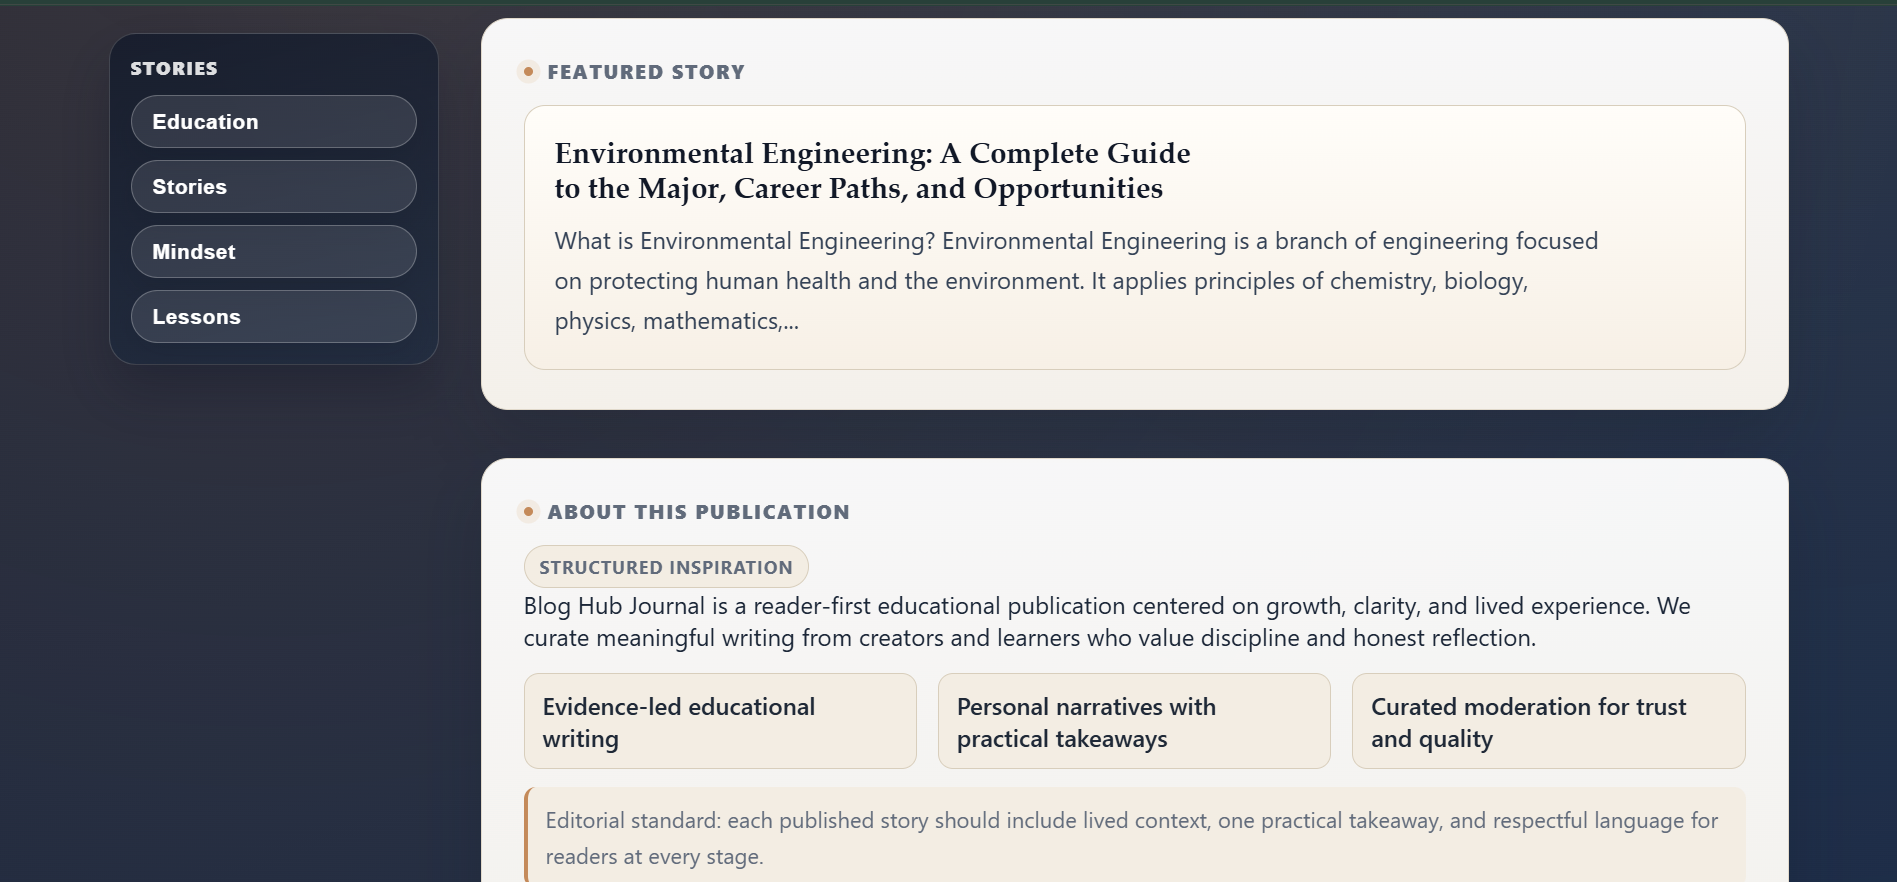The height and width of the screenshot is (882, 1897).
Task: Select the Curated moderation for trust card
Action: click(1548, 722)
